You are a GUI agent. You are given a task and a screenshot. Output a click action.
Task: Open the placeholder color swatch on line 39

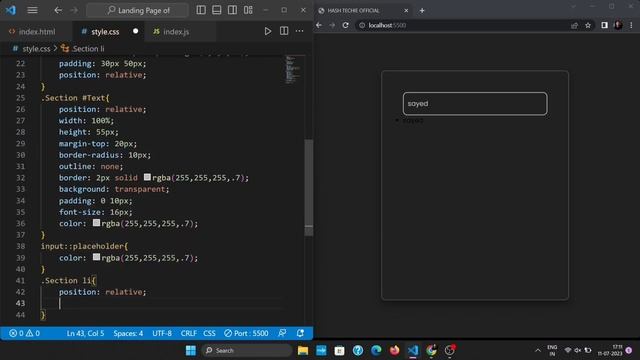point(96,257)
